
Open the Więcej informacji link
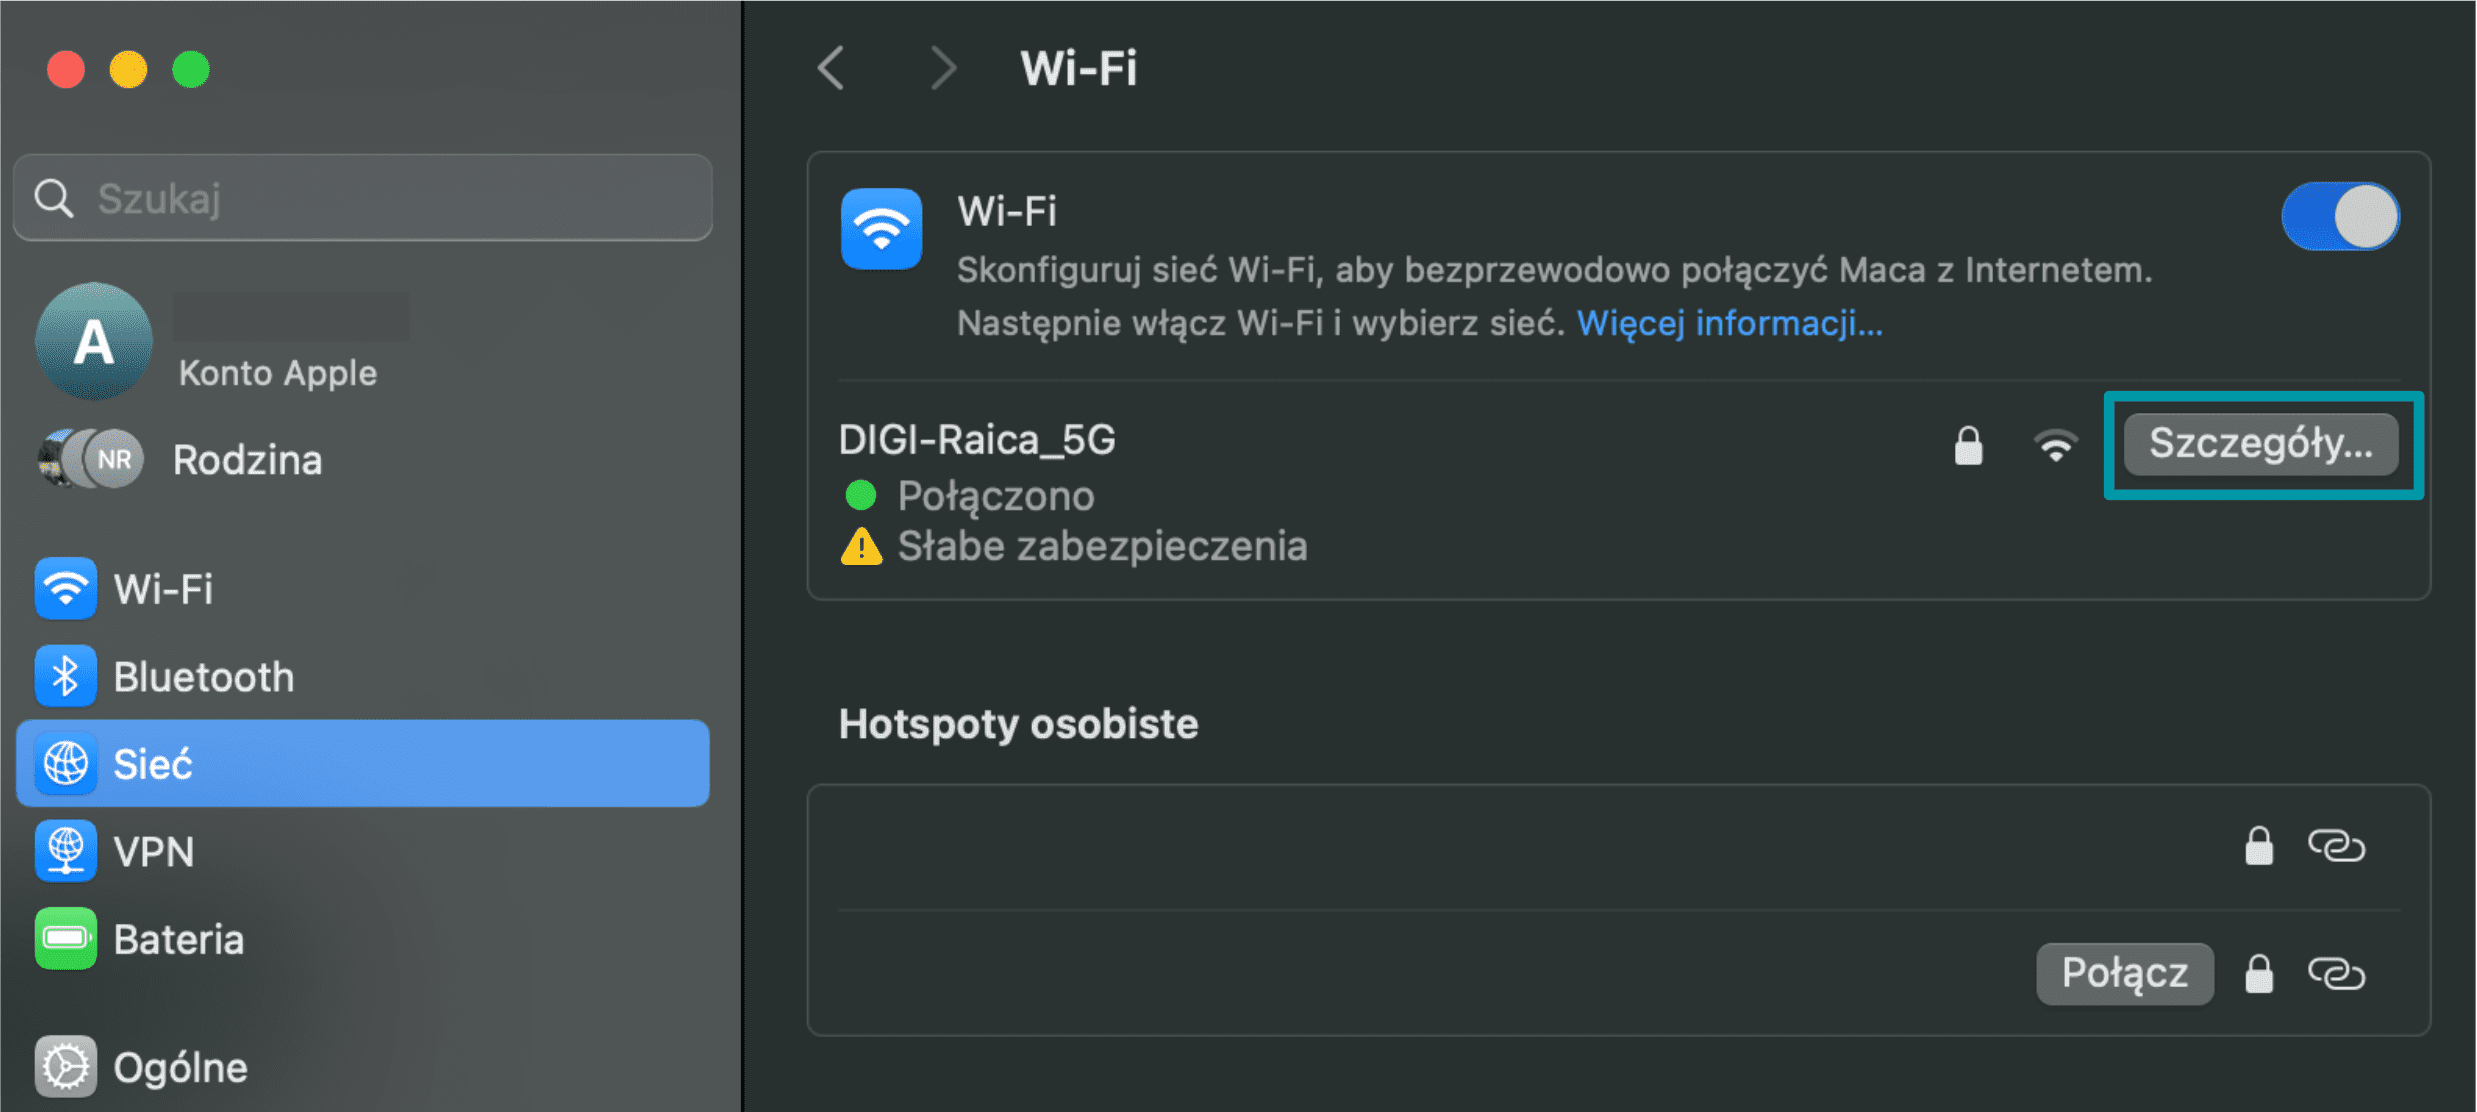pos(1729,323)
